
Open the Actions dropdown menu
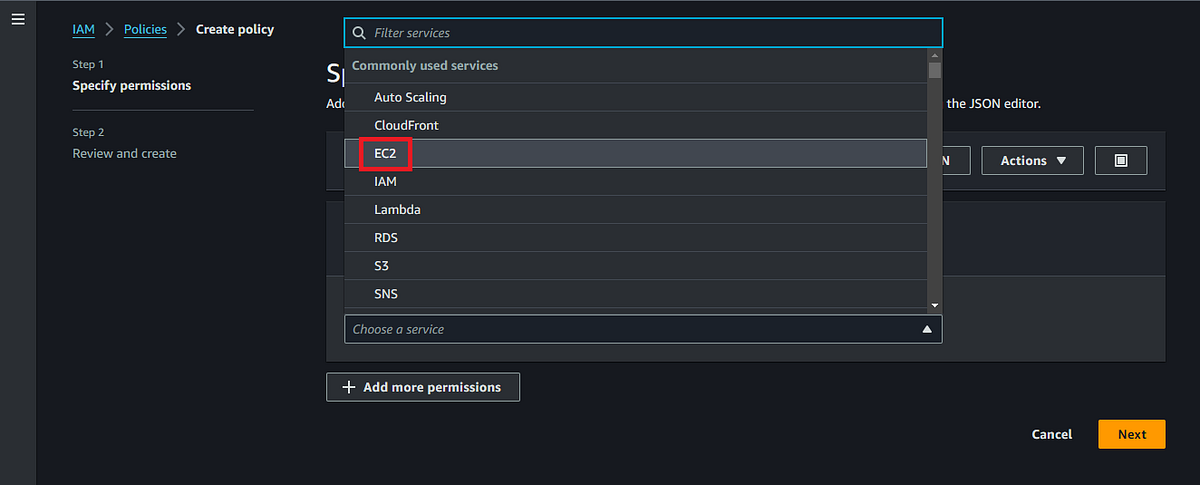1032,161
